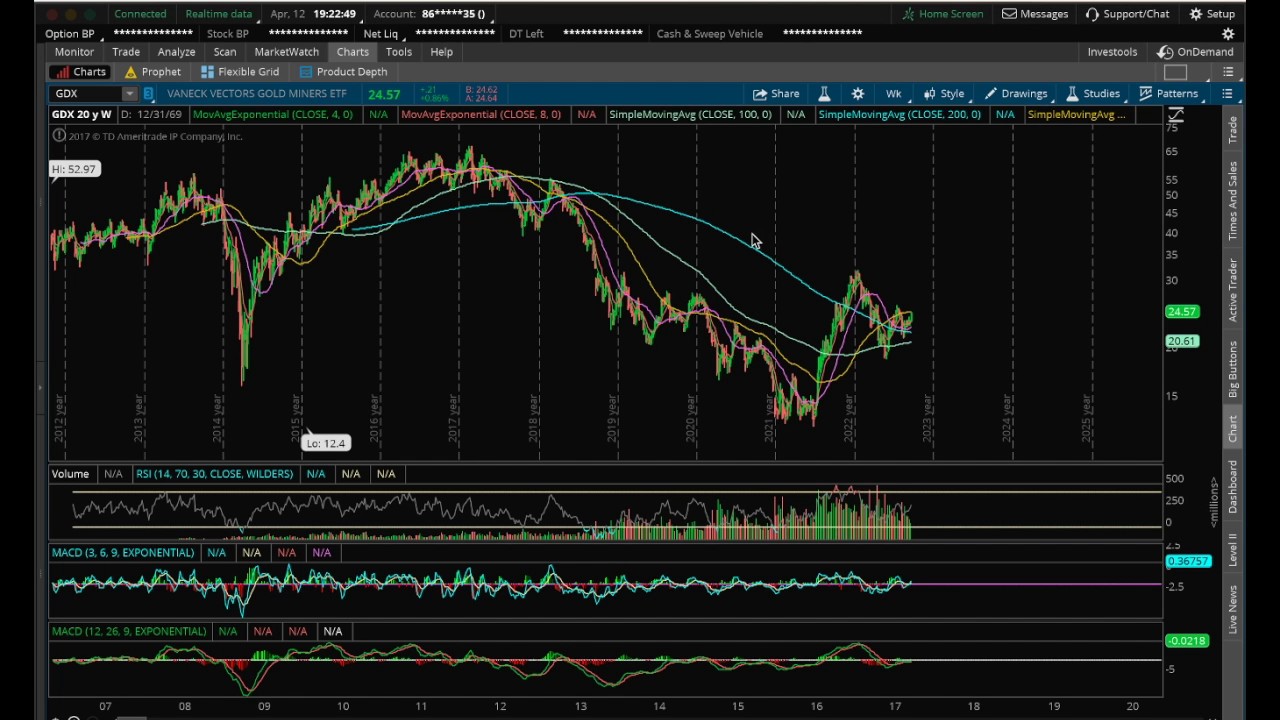Open Active Trader side panel
1280x720 pixels.
pyautogui.click(x=1233, y=291)
